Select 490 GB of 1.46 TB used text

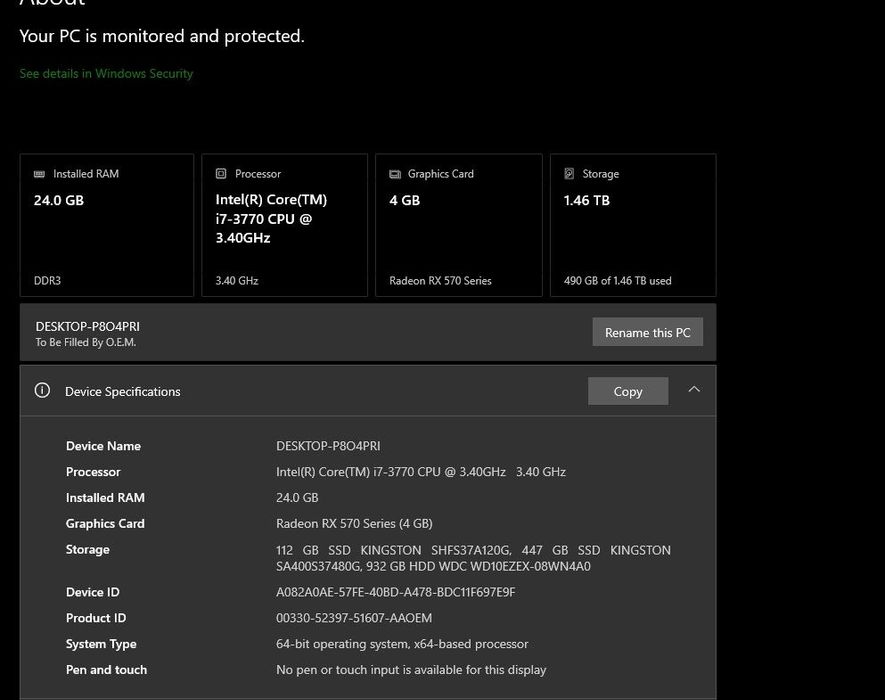[x=617, y=281]
